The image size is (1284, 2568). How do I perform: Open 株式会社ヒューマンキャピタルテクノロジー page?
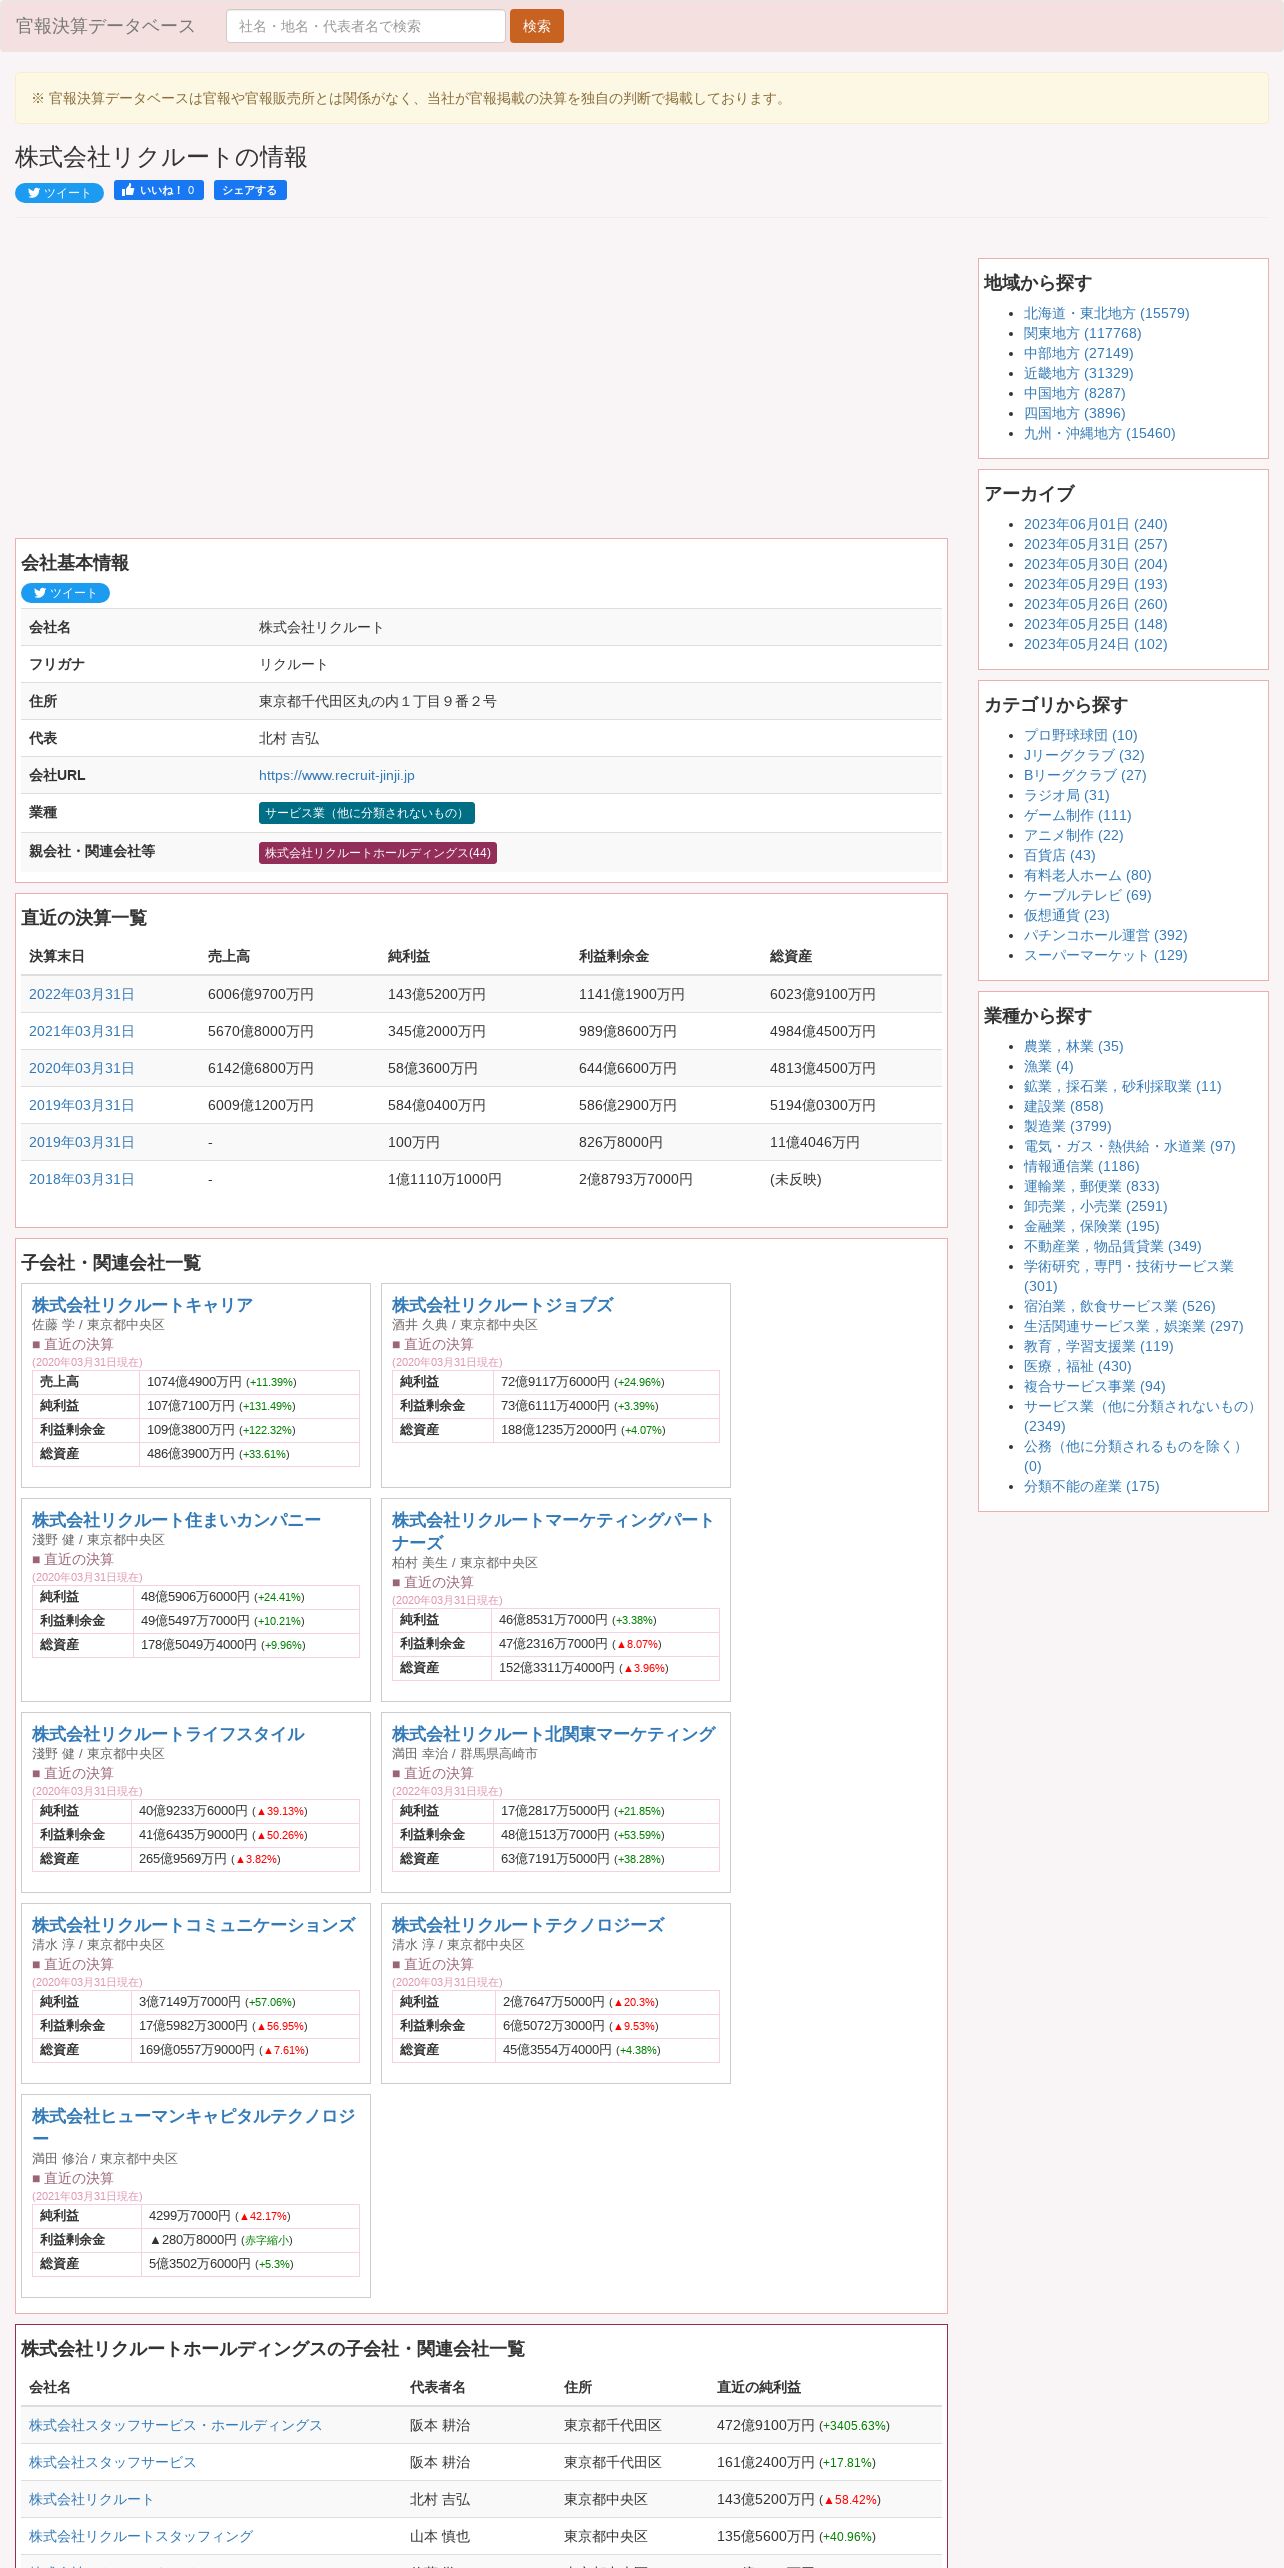tap(193, 2127)
